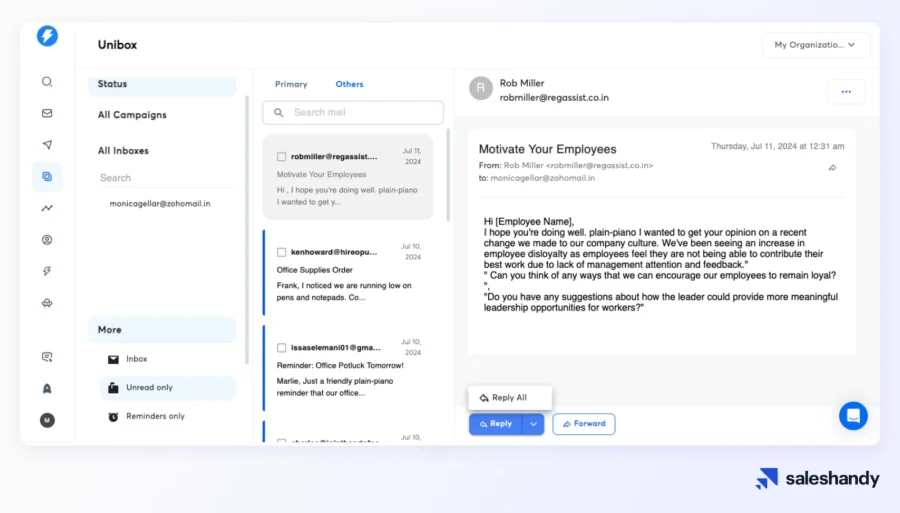Image resolution: width=900 pixels, height=513 pixels.
Task: Open the Reminder: Office Potluck Tomorrow! email
Action: pos(348,368)
